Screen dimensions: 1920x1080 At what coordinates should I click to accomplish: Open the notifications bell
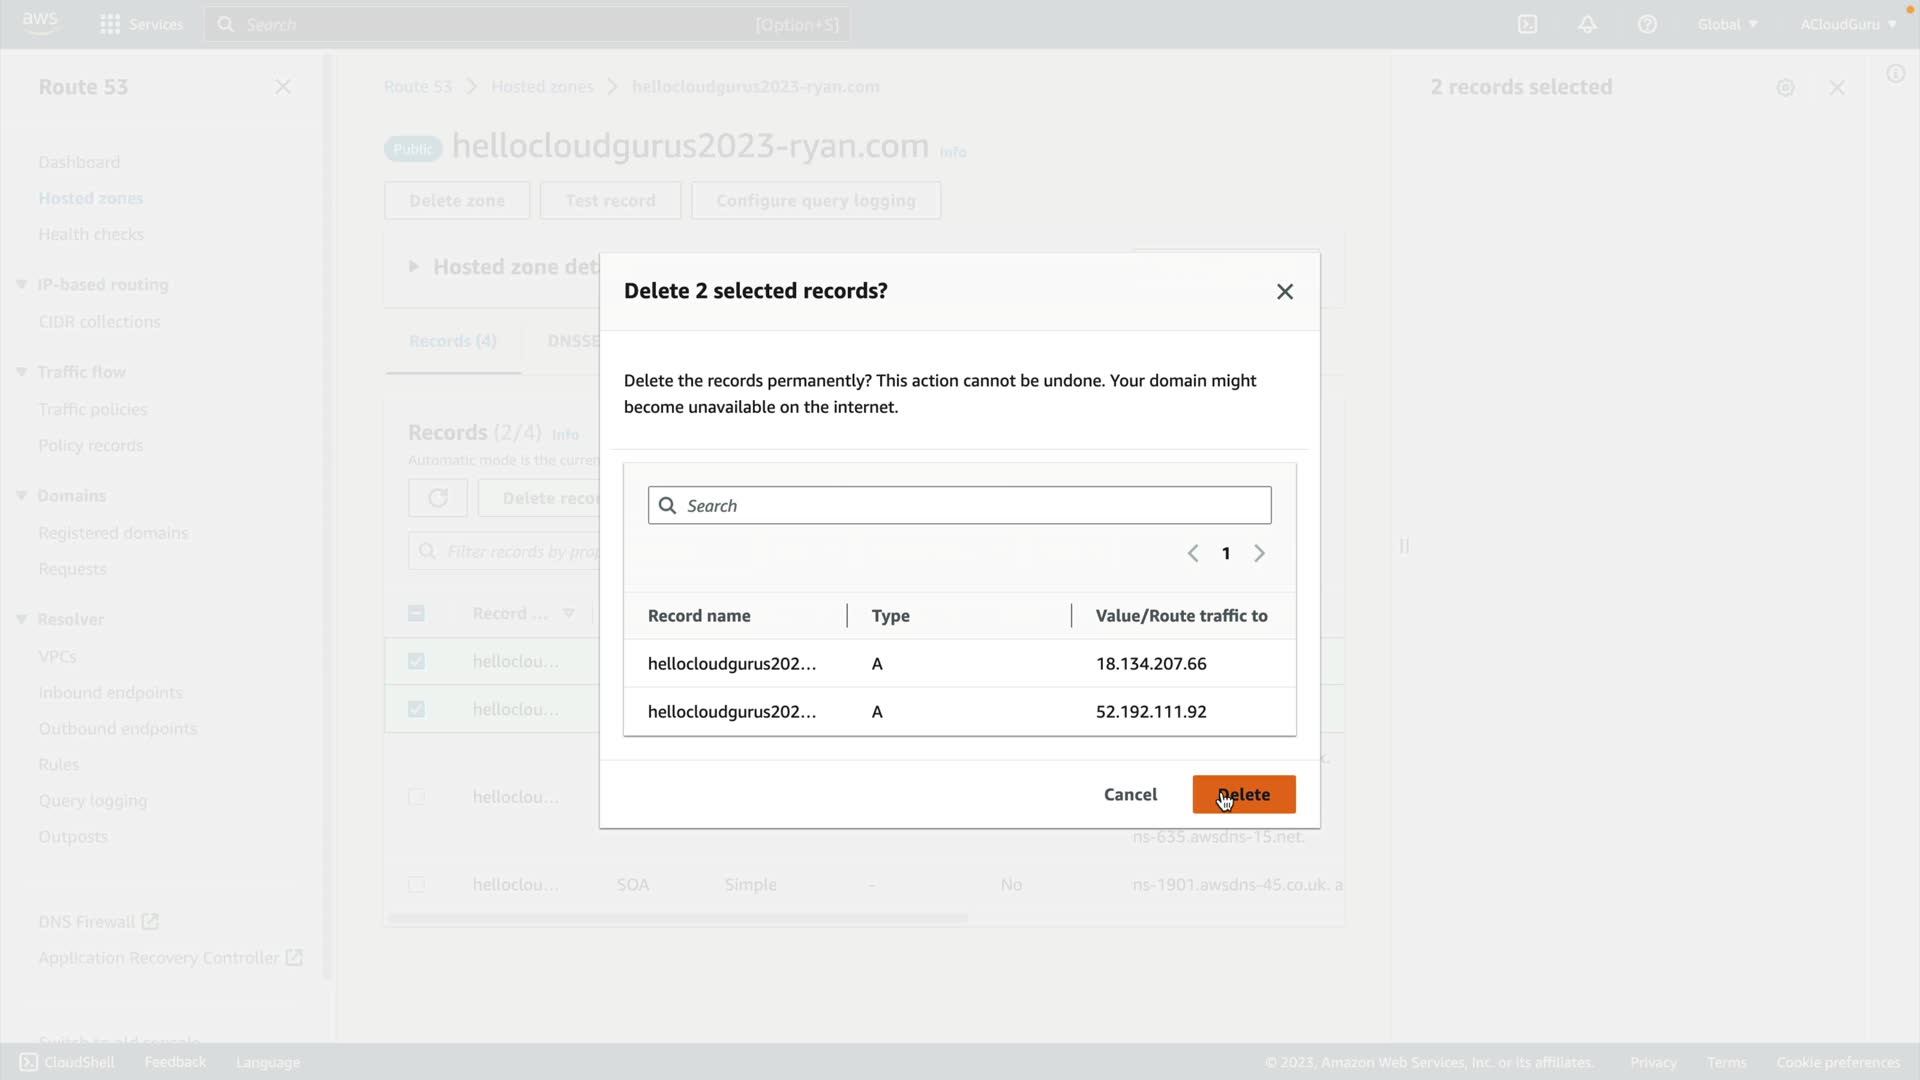click(1587, 24)
